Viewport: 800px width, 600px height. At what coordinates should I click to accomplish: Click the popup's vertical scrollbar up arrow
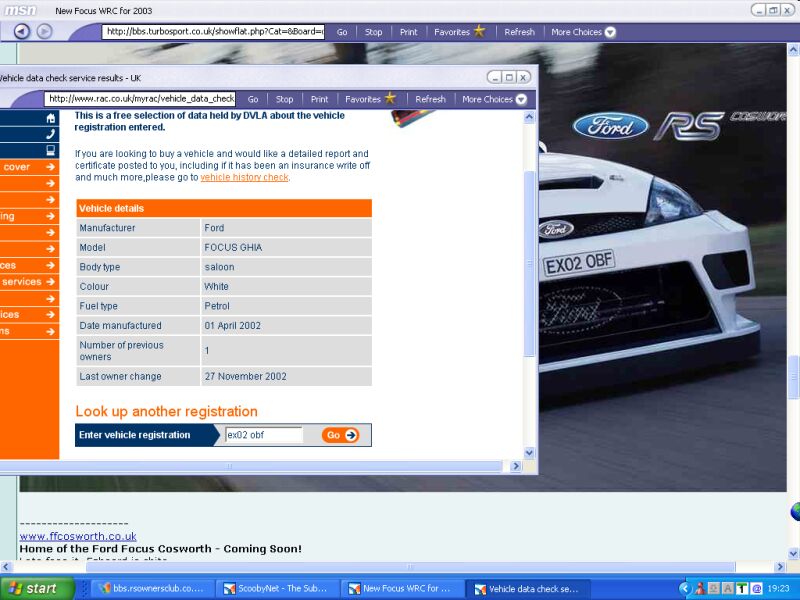529,117
